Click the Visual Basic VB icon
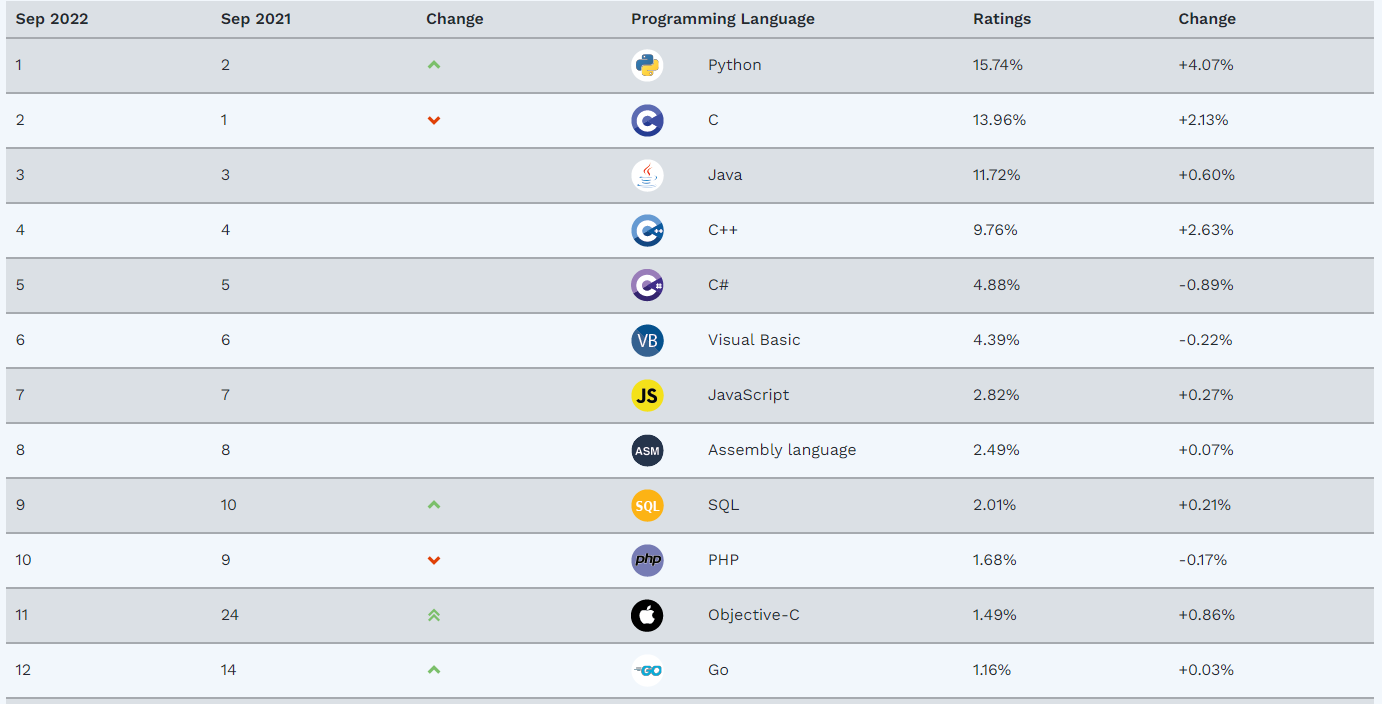The height and width of the screenshot is (704, 1382). [x=647, y=340]
